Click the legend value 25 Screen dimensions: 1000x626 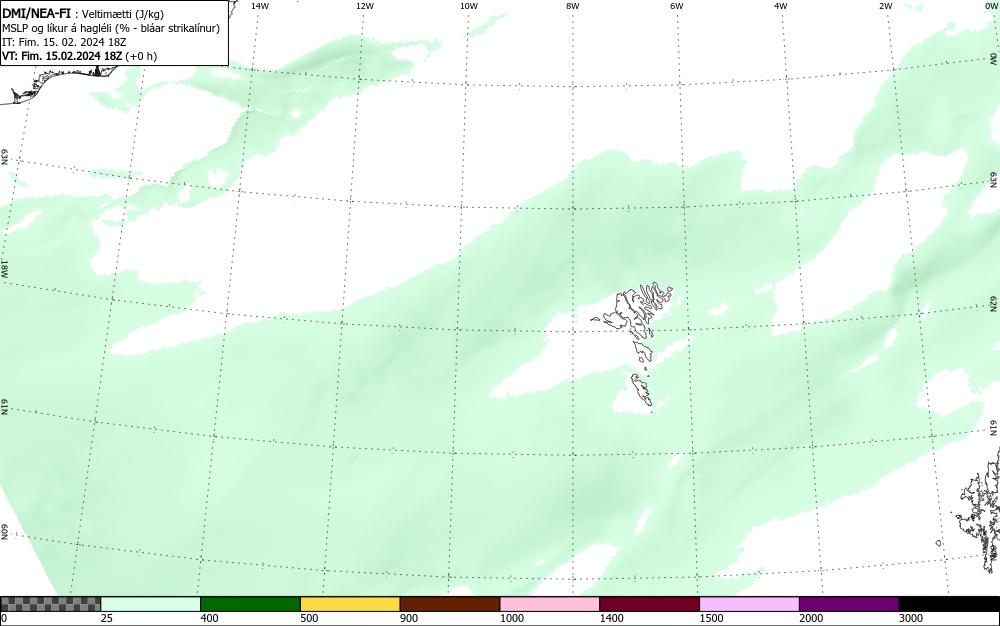pos(107,618)
